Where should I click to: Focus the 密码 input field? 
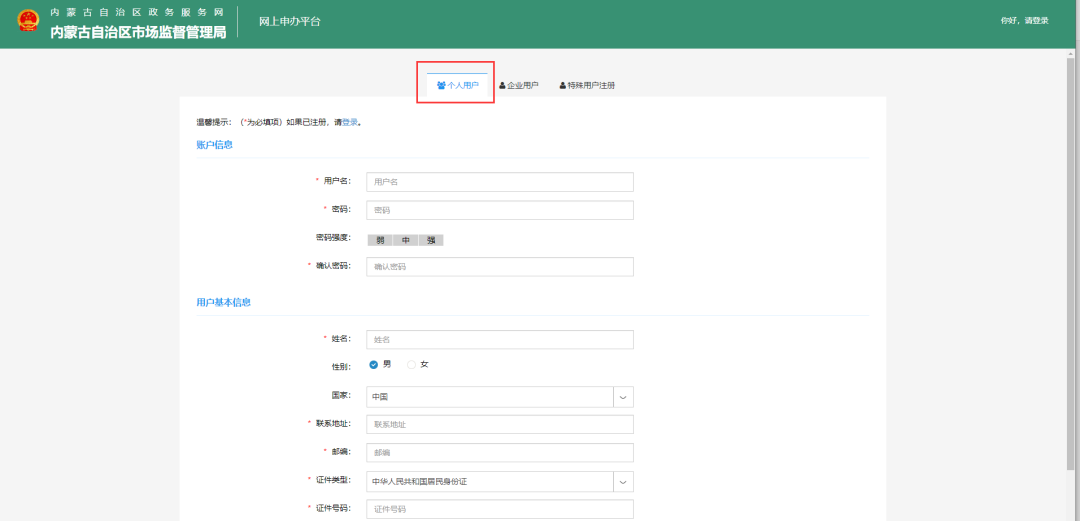click(x=499, y=210)
